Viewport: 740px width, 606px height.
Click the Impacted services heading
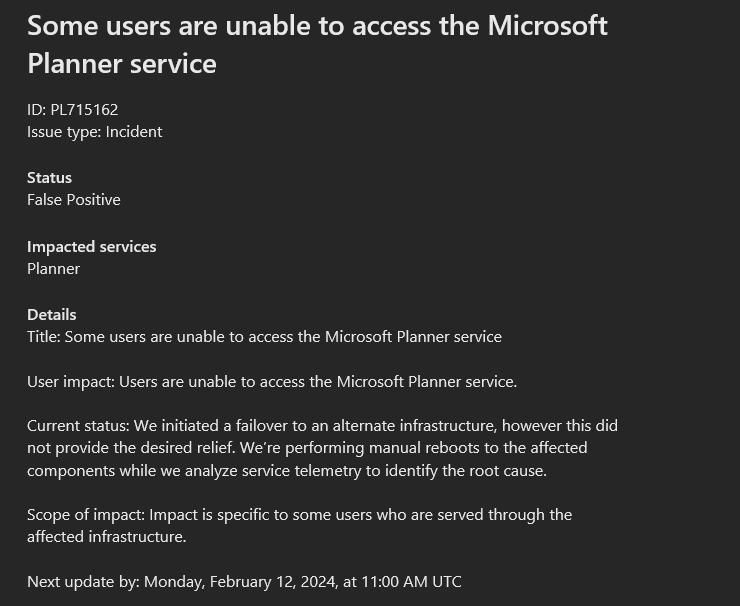coord(91,246)
